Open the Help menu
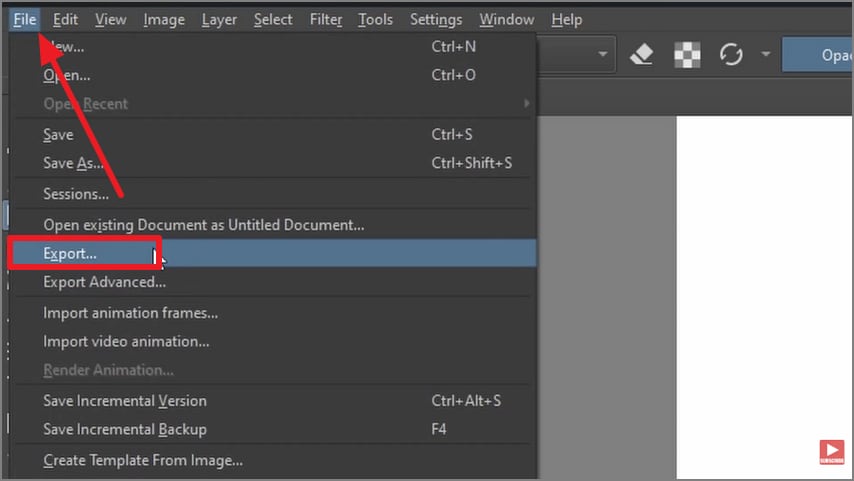854x481 pixels. 566,20
